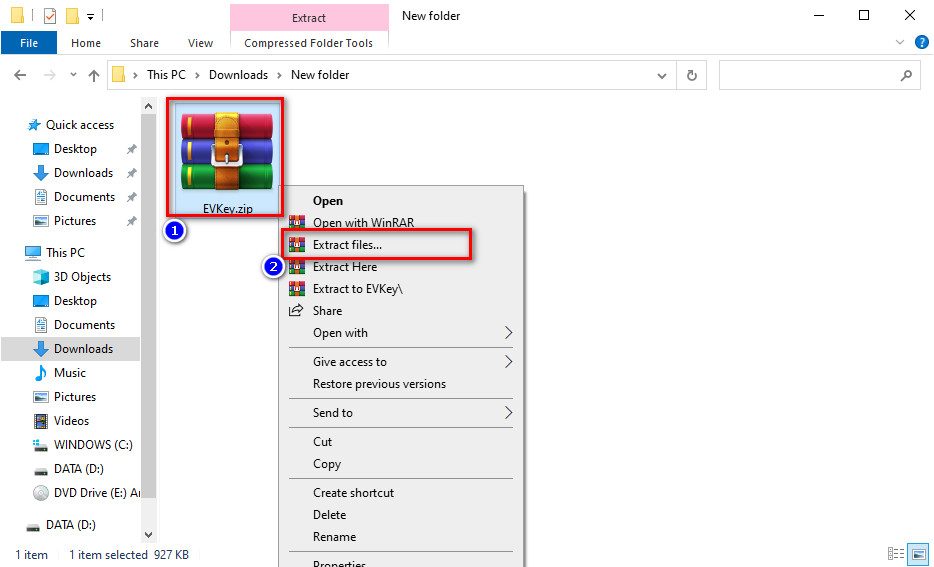Viewport: 934px width, 567px height.
Task: Expand the Open with submenu
Action: click(x=399, y=333)
